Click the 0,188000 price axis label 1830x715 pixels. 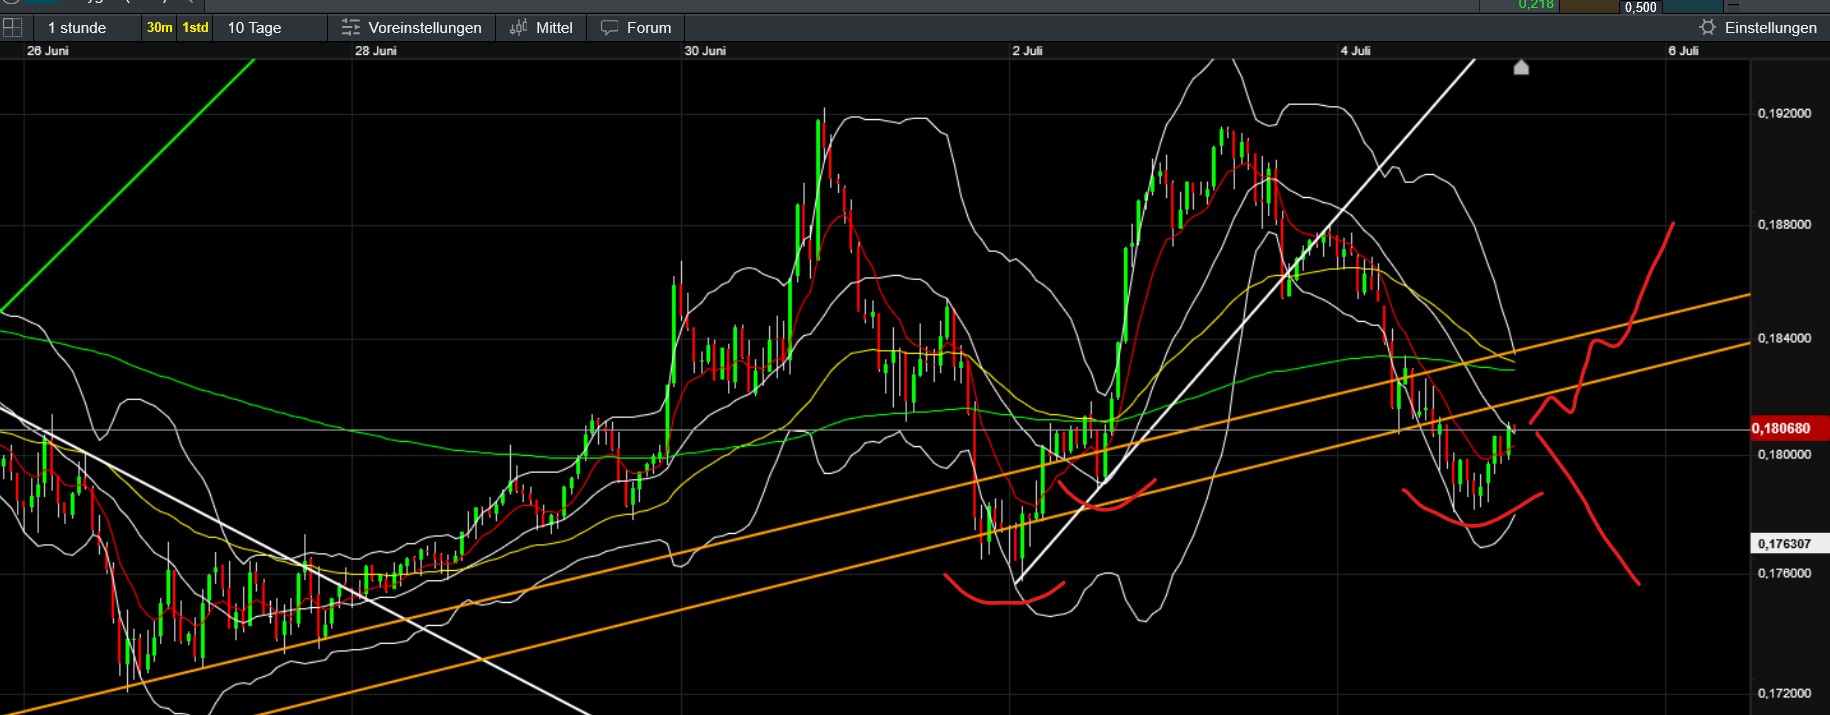1785,225
